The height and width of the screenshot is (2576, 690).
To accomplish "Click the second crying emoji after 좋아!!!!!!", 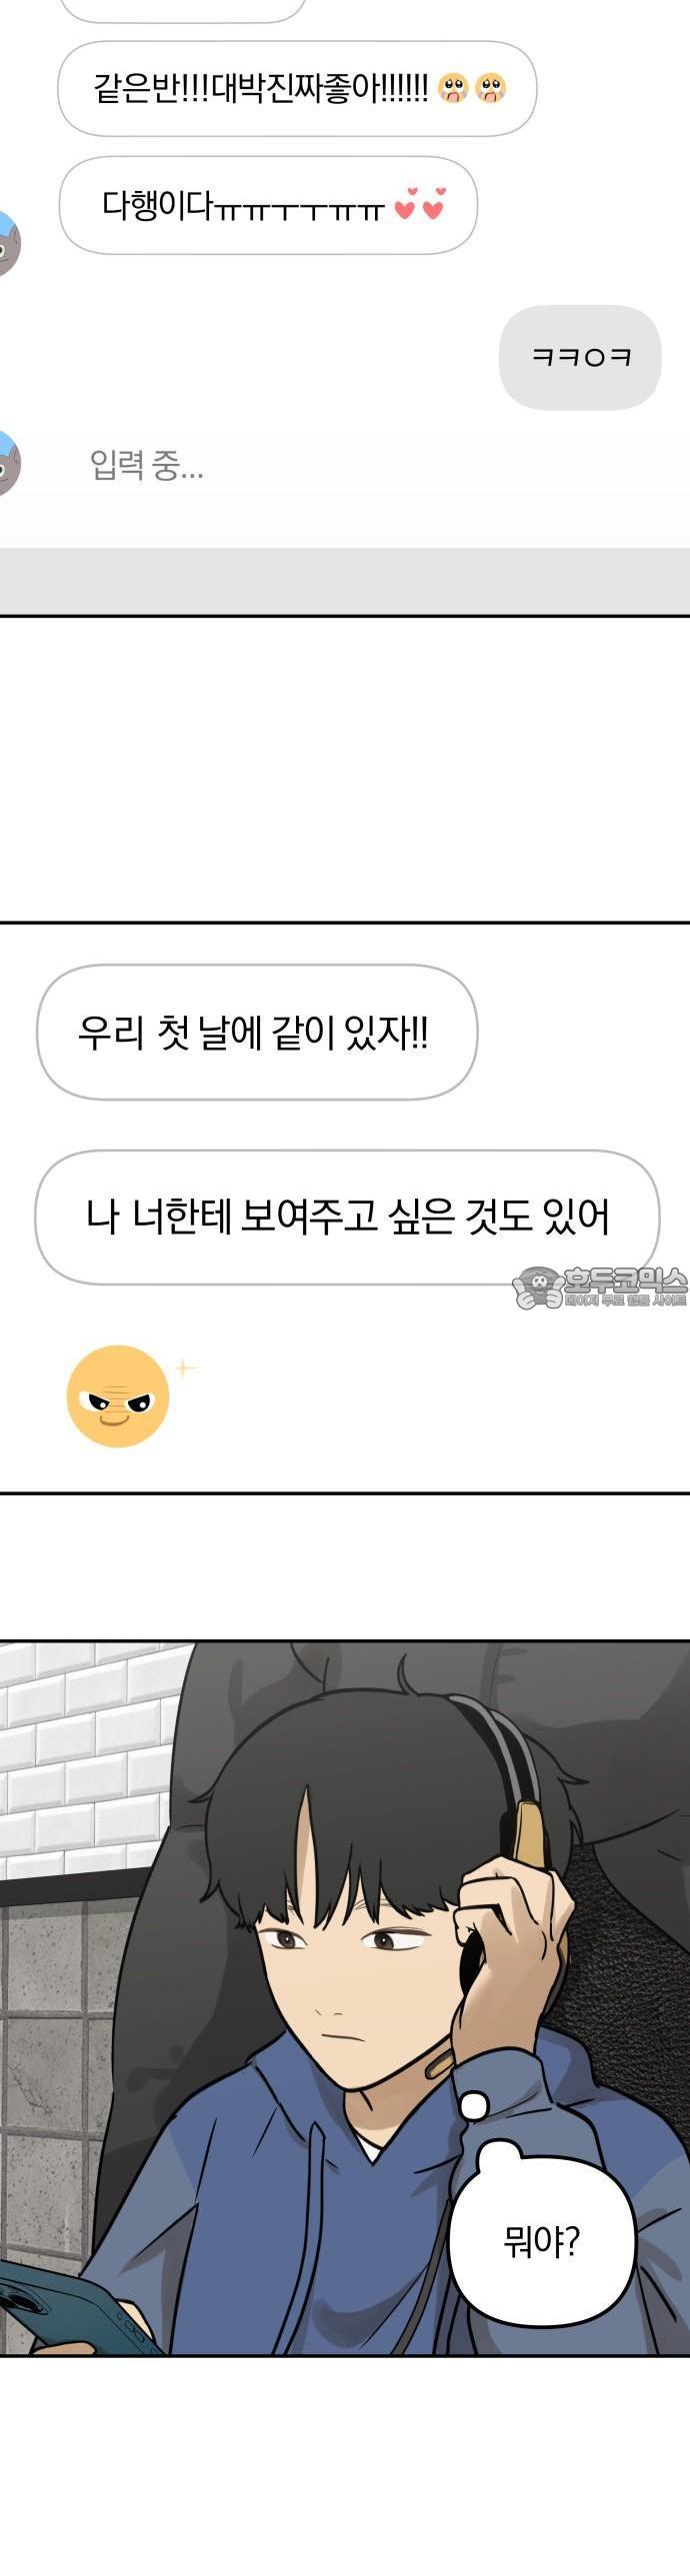I will coord(490,89).
